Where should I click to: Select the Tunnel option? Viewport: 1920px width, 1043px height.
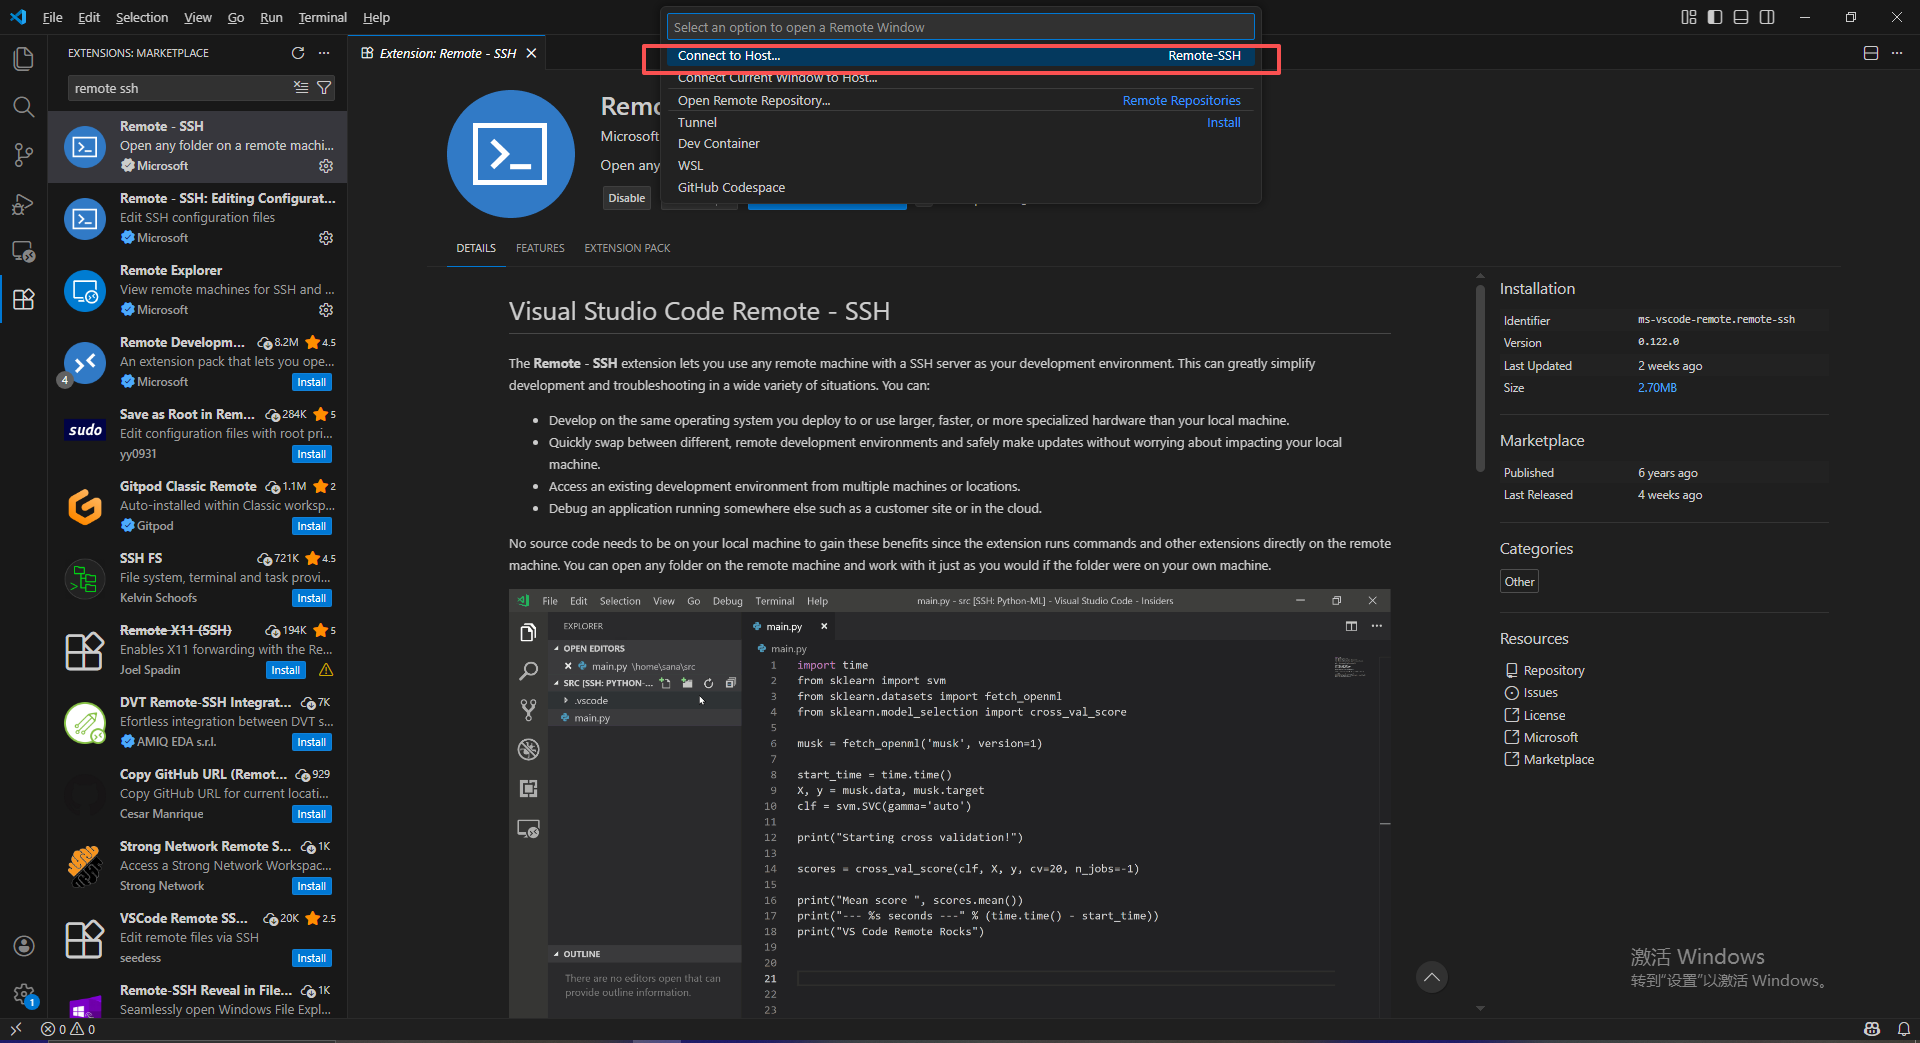[959, 122]
